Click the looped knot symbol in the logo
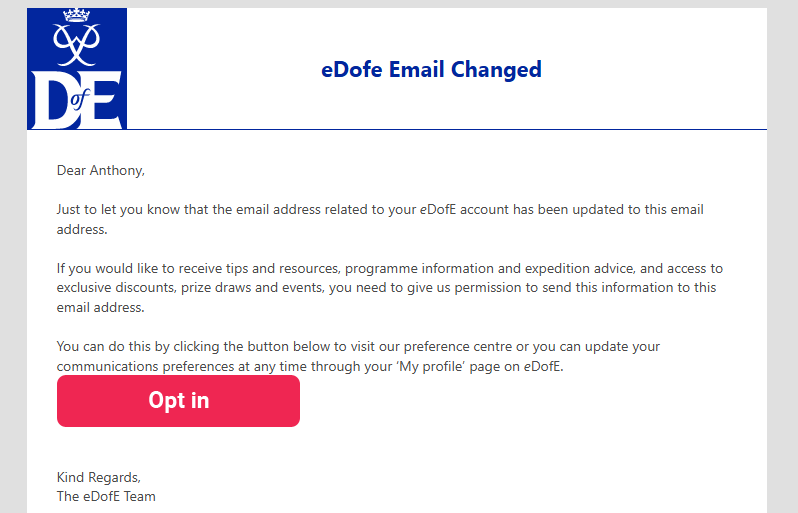The width and height of the screenshot is (798, 513). [x=77, y=45]
